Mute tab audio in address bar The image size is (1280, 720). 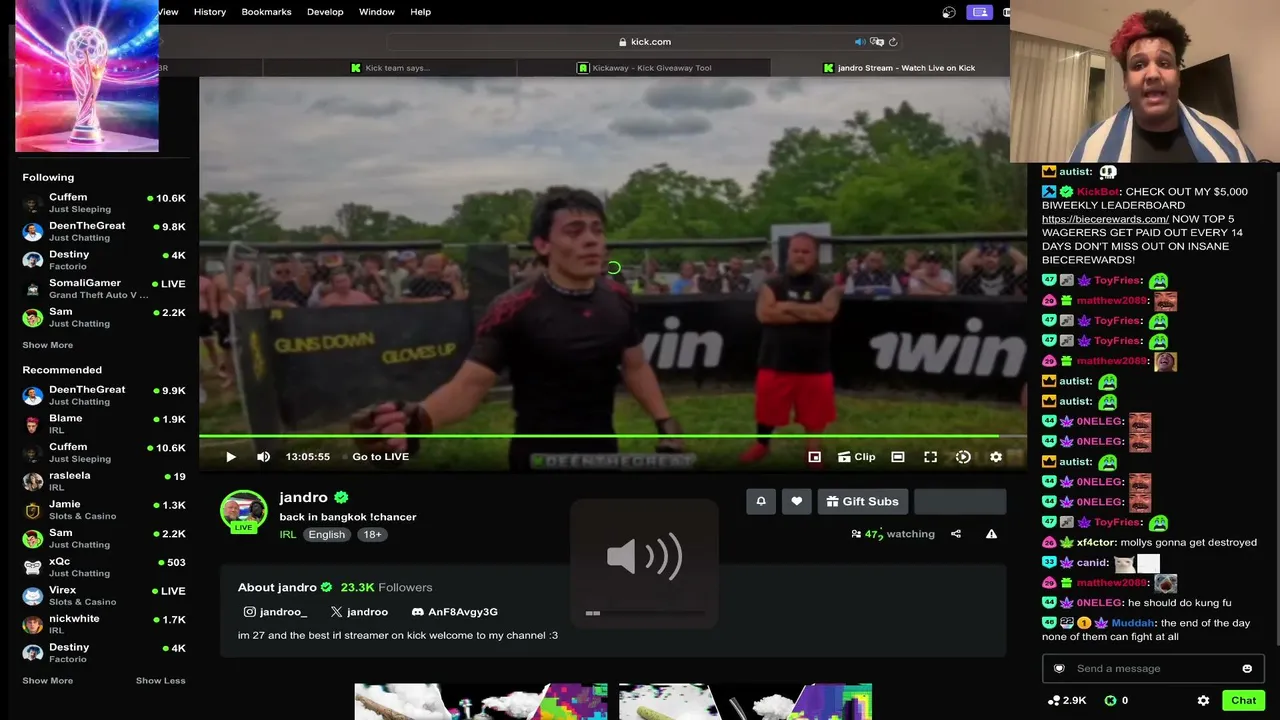[x=860, y=42]
